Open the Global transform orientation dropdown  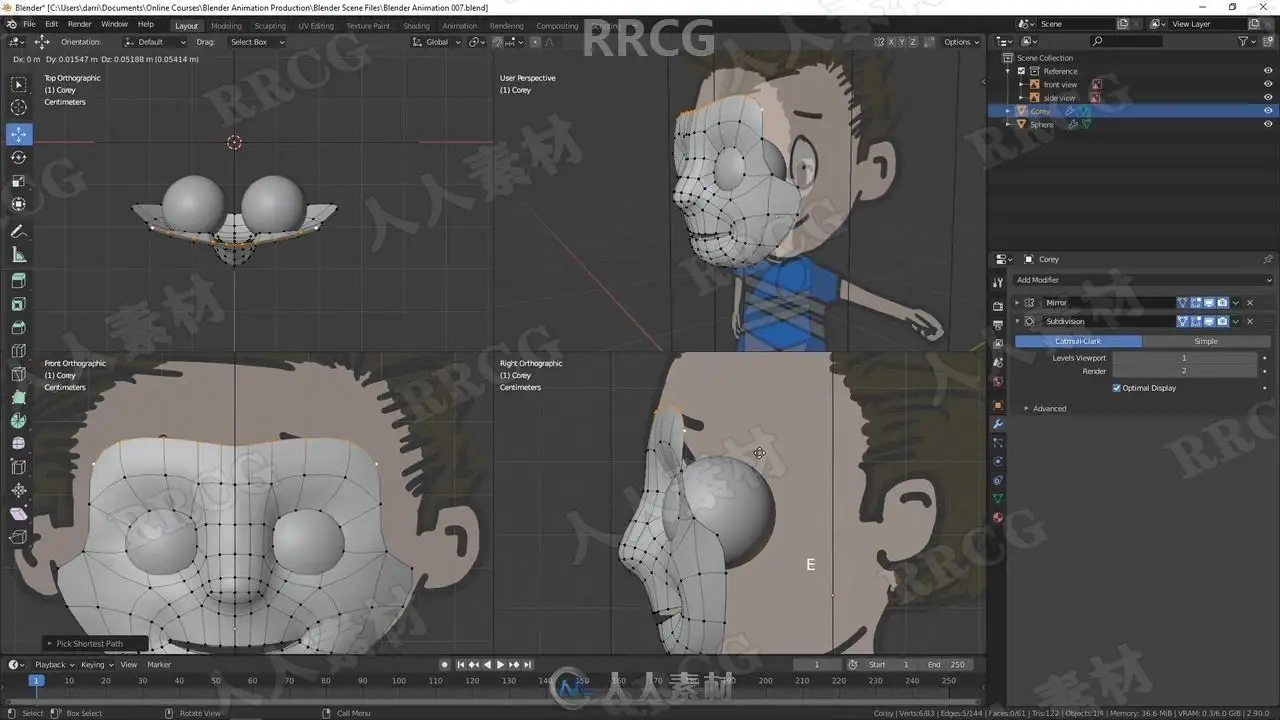pyautogui.click(x=437, y=42)
